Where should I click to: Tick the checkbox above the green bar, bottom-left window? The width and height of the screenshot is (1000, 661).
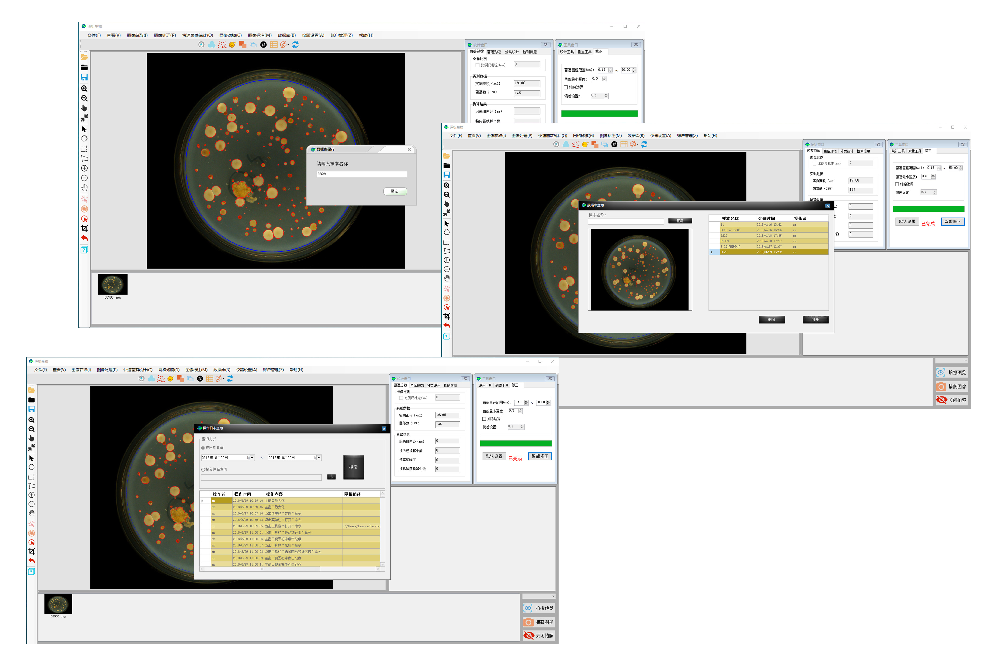coord(484,419)
